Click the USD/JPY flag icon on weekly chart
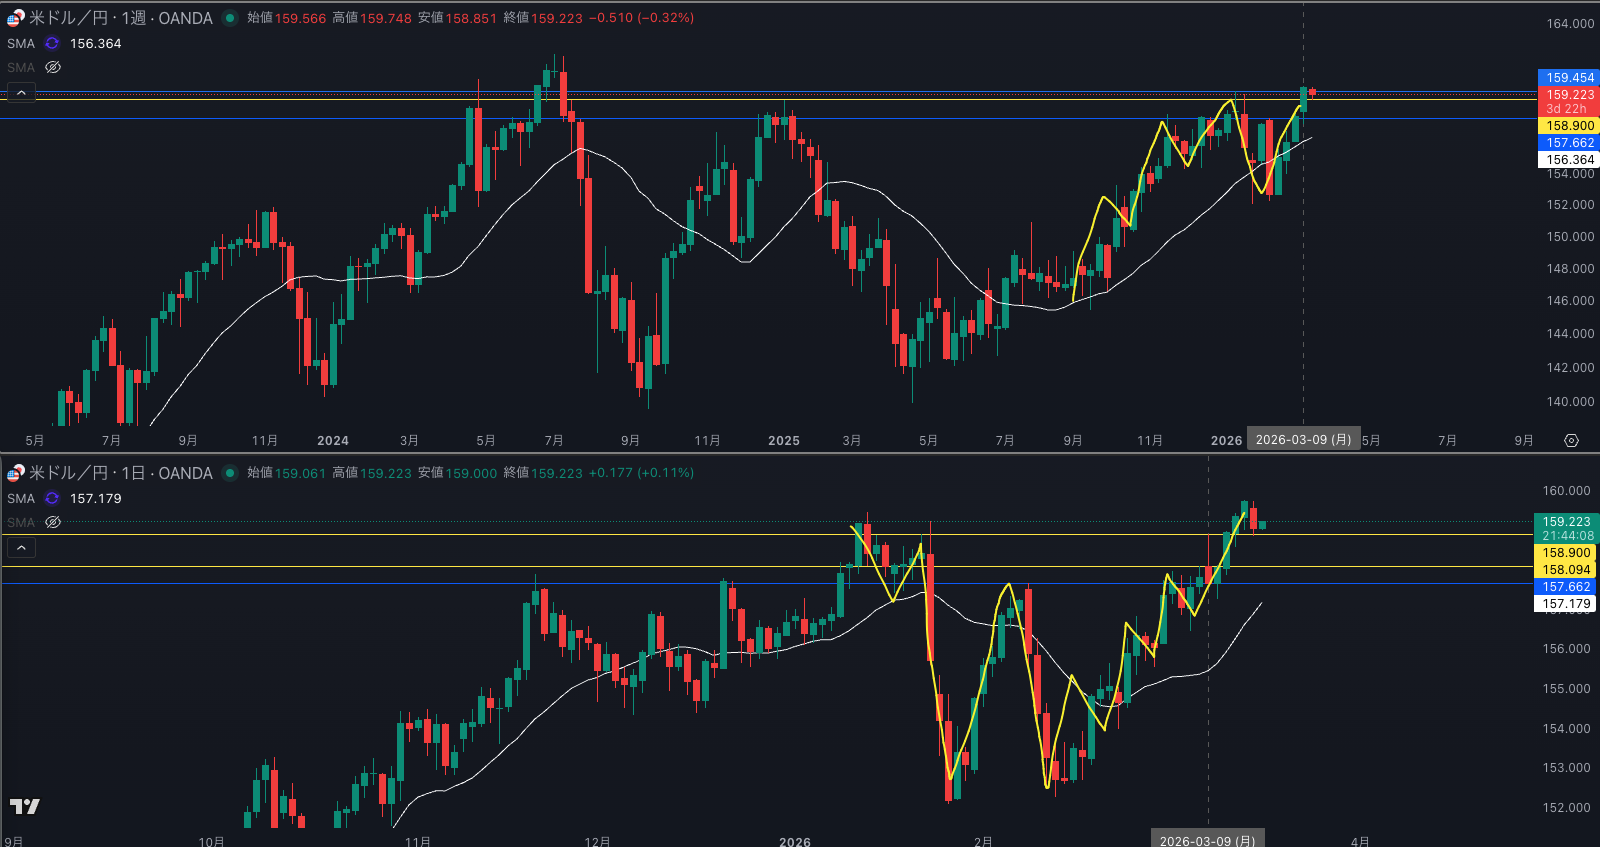The height and width of the screenshot is (847, 1600). coord(15,18)
